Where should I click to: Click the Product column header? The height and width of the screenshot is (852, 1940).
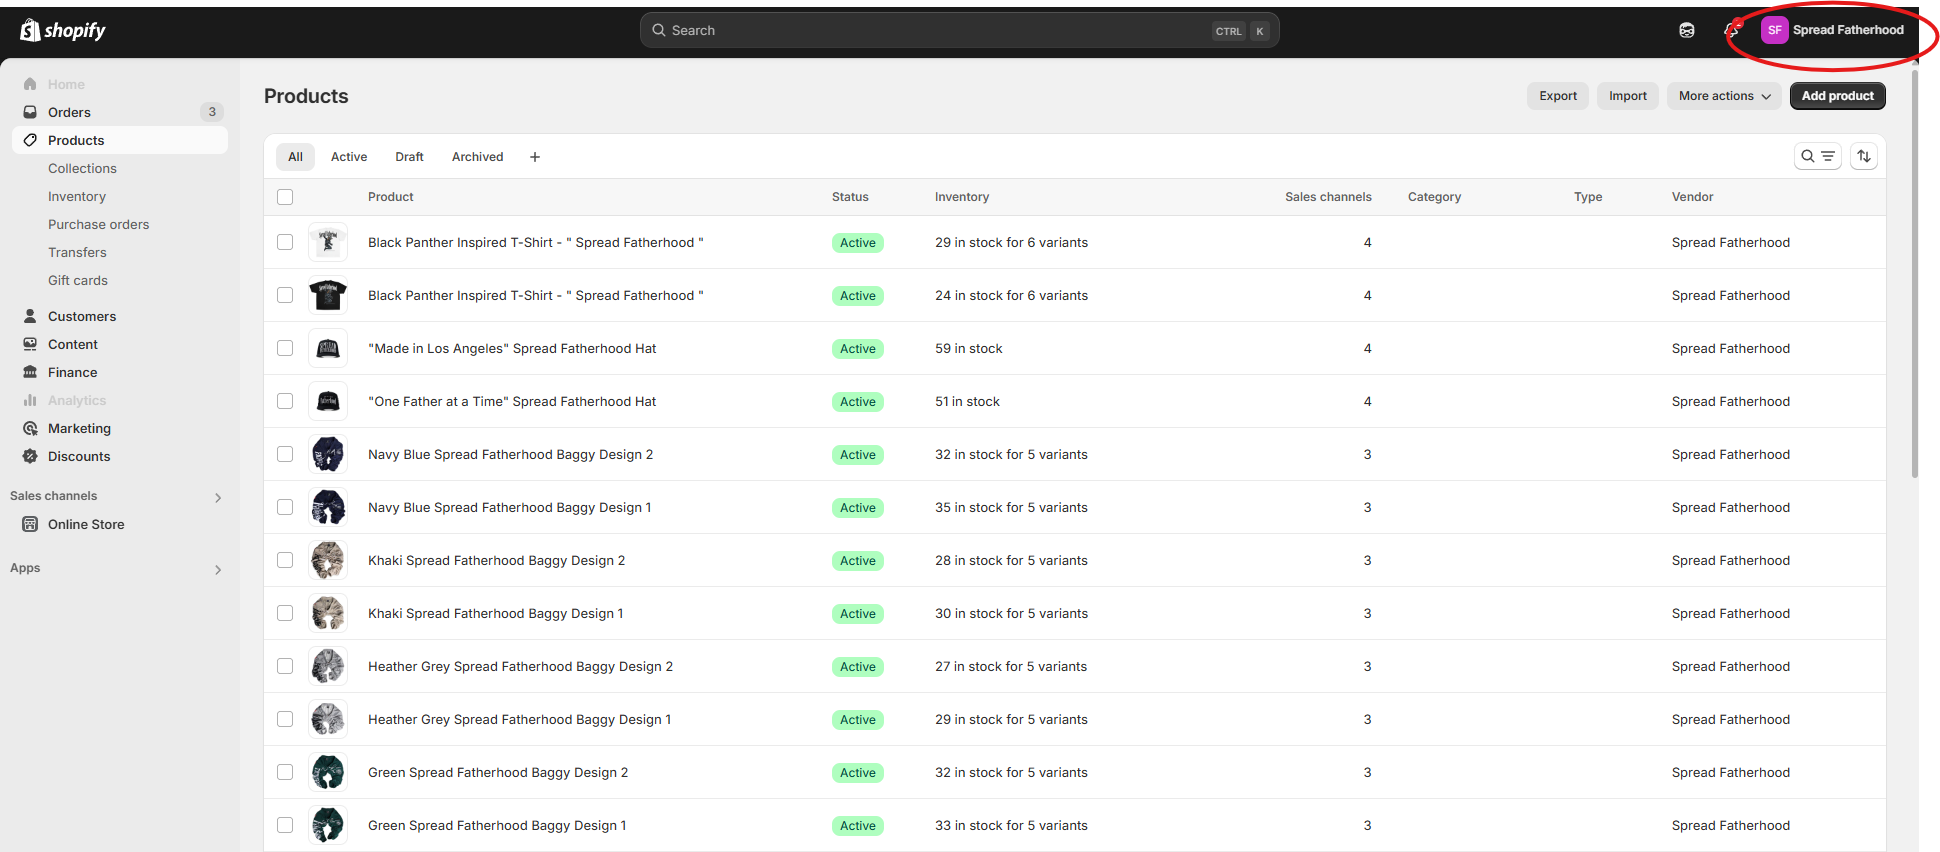[390, 197]
